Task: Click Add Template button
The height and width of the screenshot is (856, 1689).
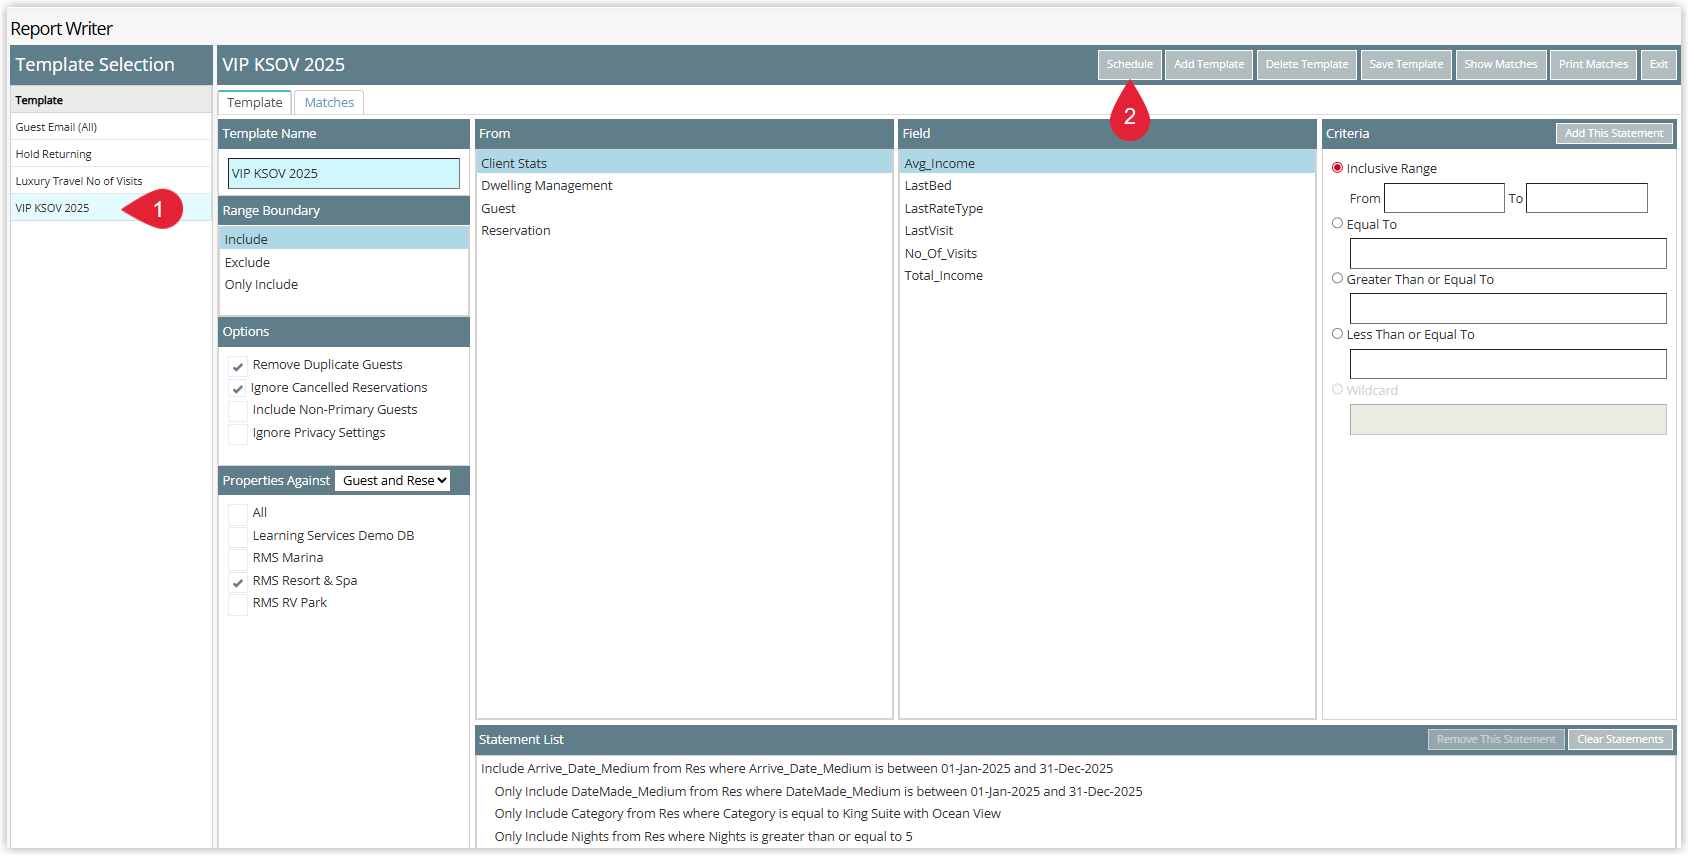Action: [1208, 65]
